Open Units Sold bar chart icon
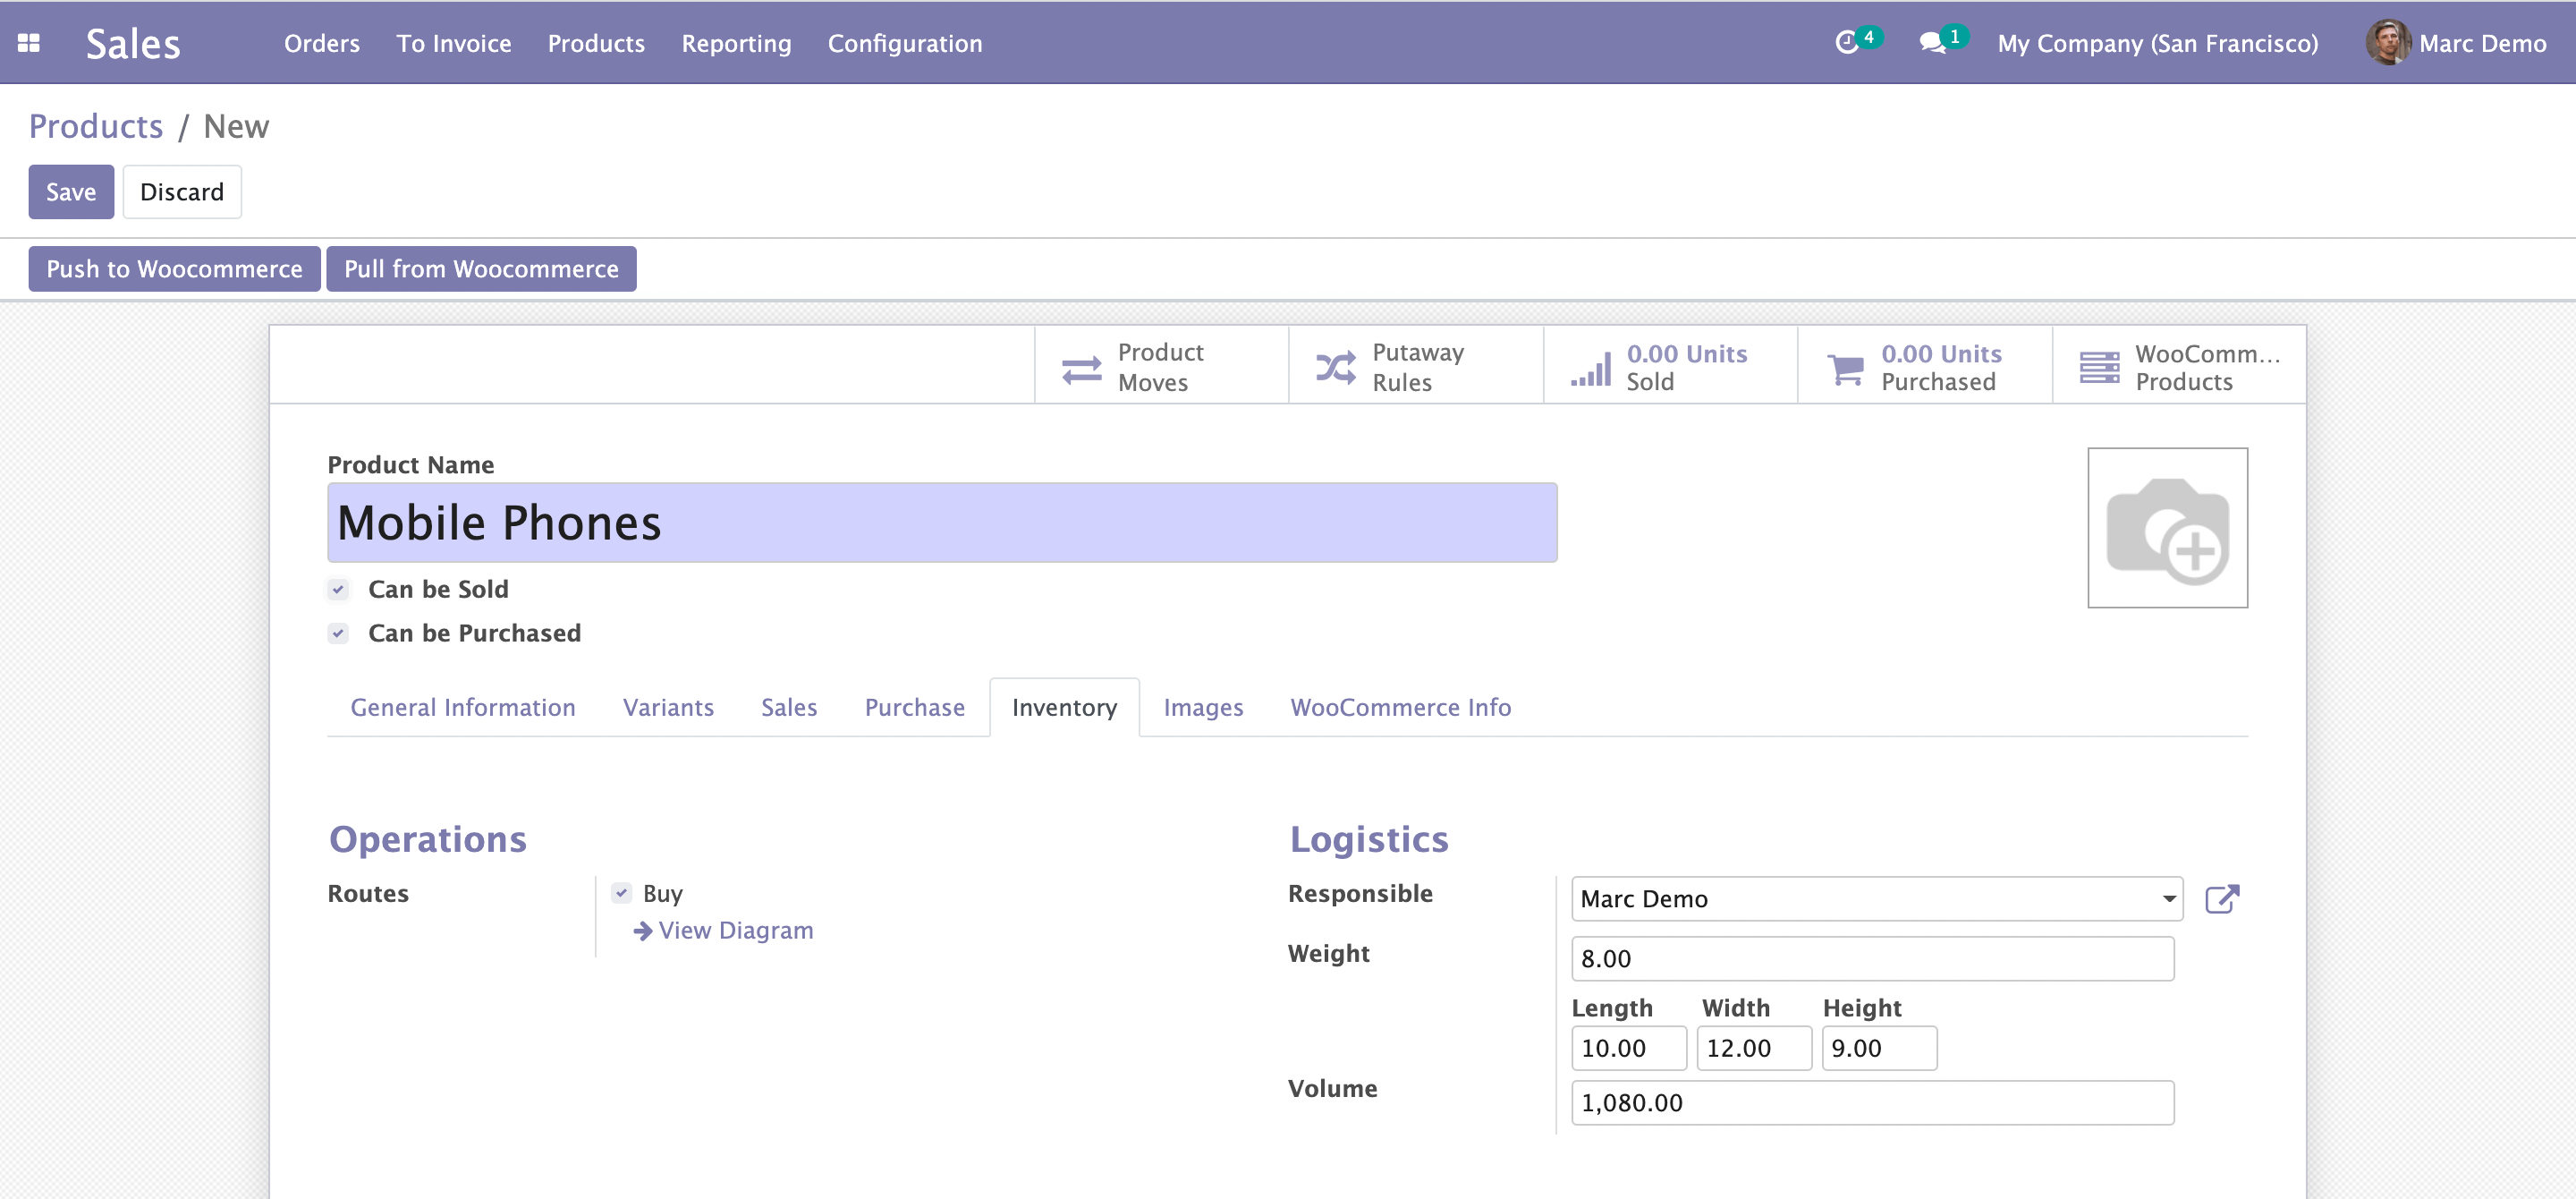 pyautogui.click(x=1590, y=368)
